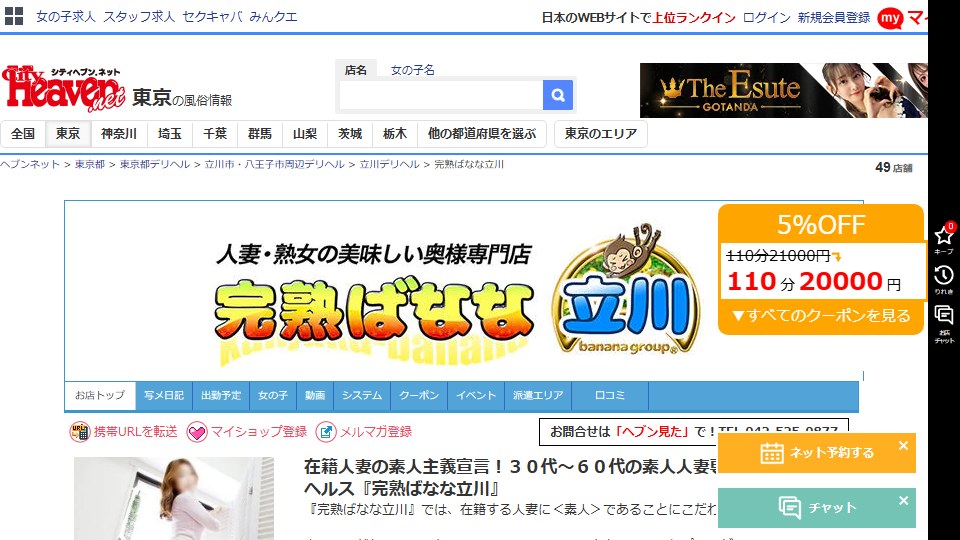This screenshot has width=960, height=540.
Task: Click 東京都デリヘル breadcrumb link
Action: point(155,164)
